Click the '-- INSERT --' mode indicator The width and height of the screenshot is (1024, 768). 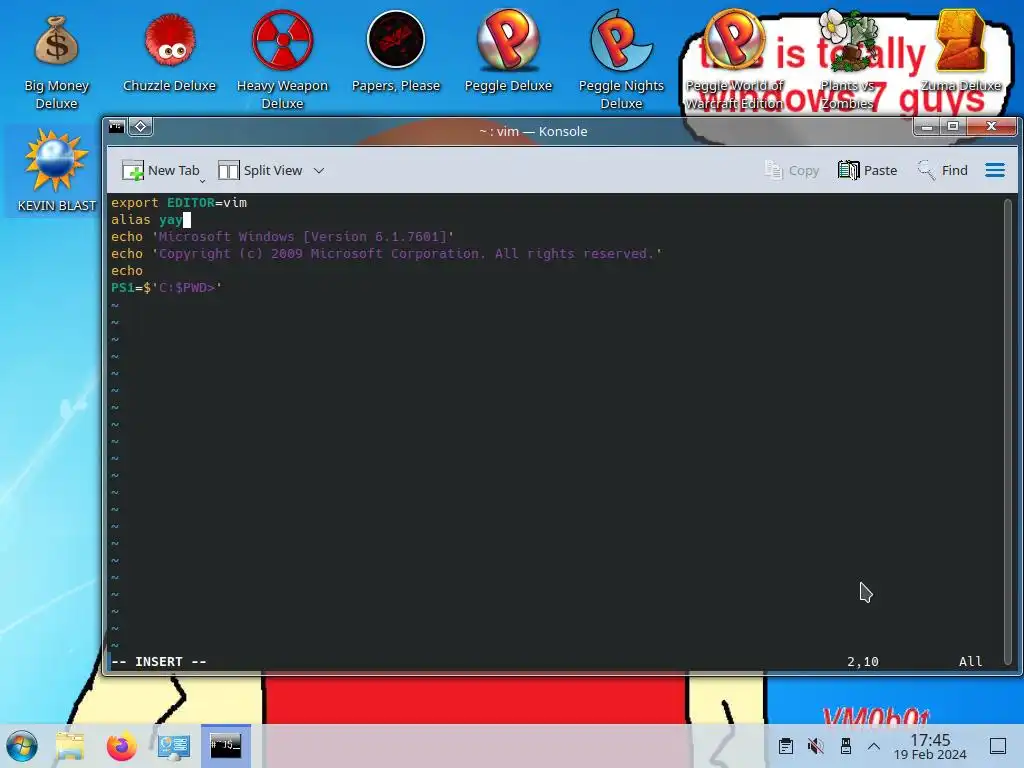pyautogui.click(x=159, y=662)
